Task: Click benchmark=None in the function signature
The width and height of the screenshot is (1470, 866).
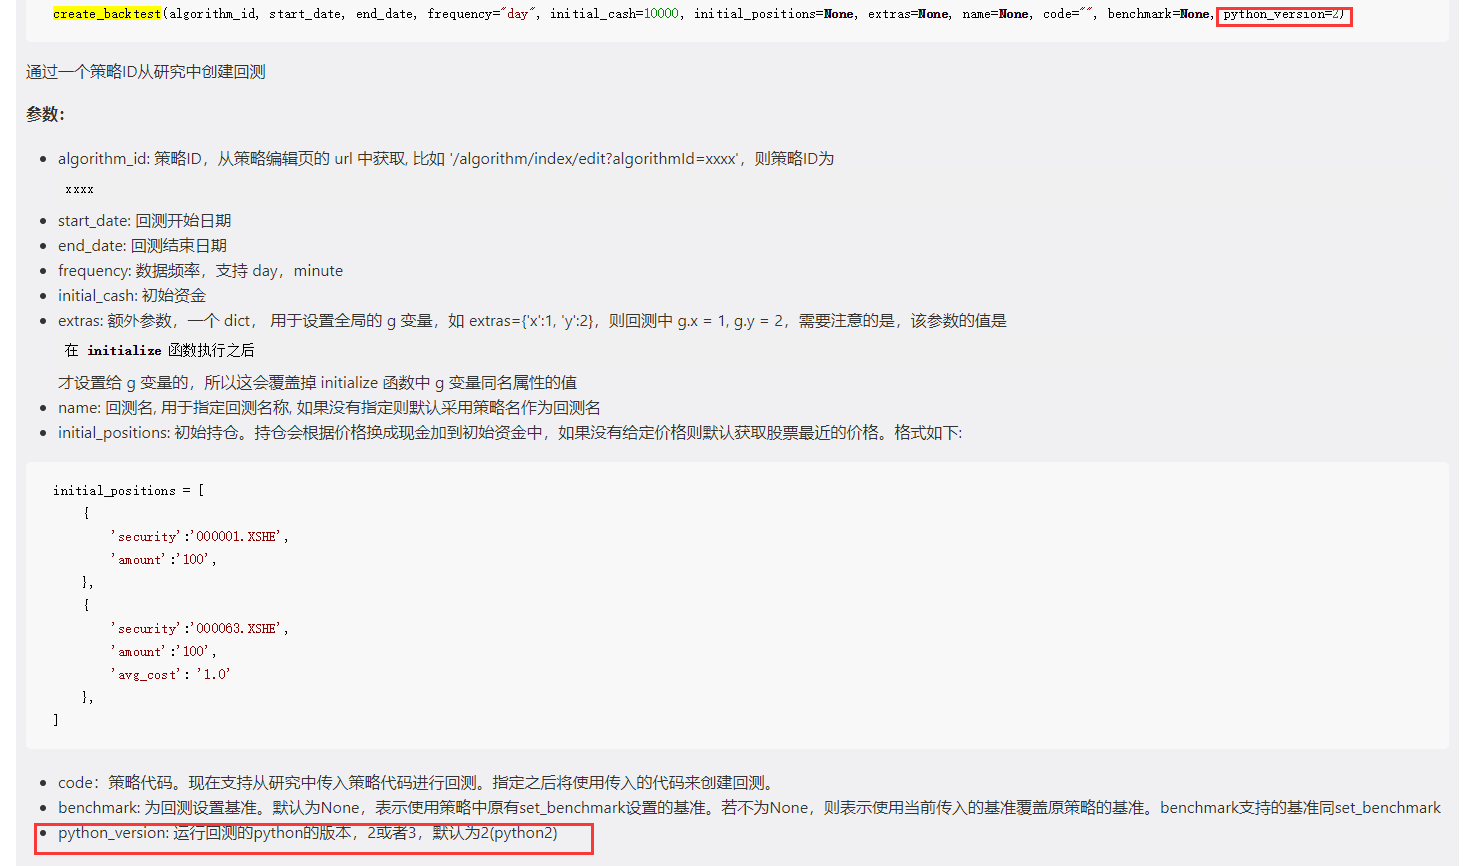Action: point(1158,14)
